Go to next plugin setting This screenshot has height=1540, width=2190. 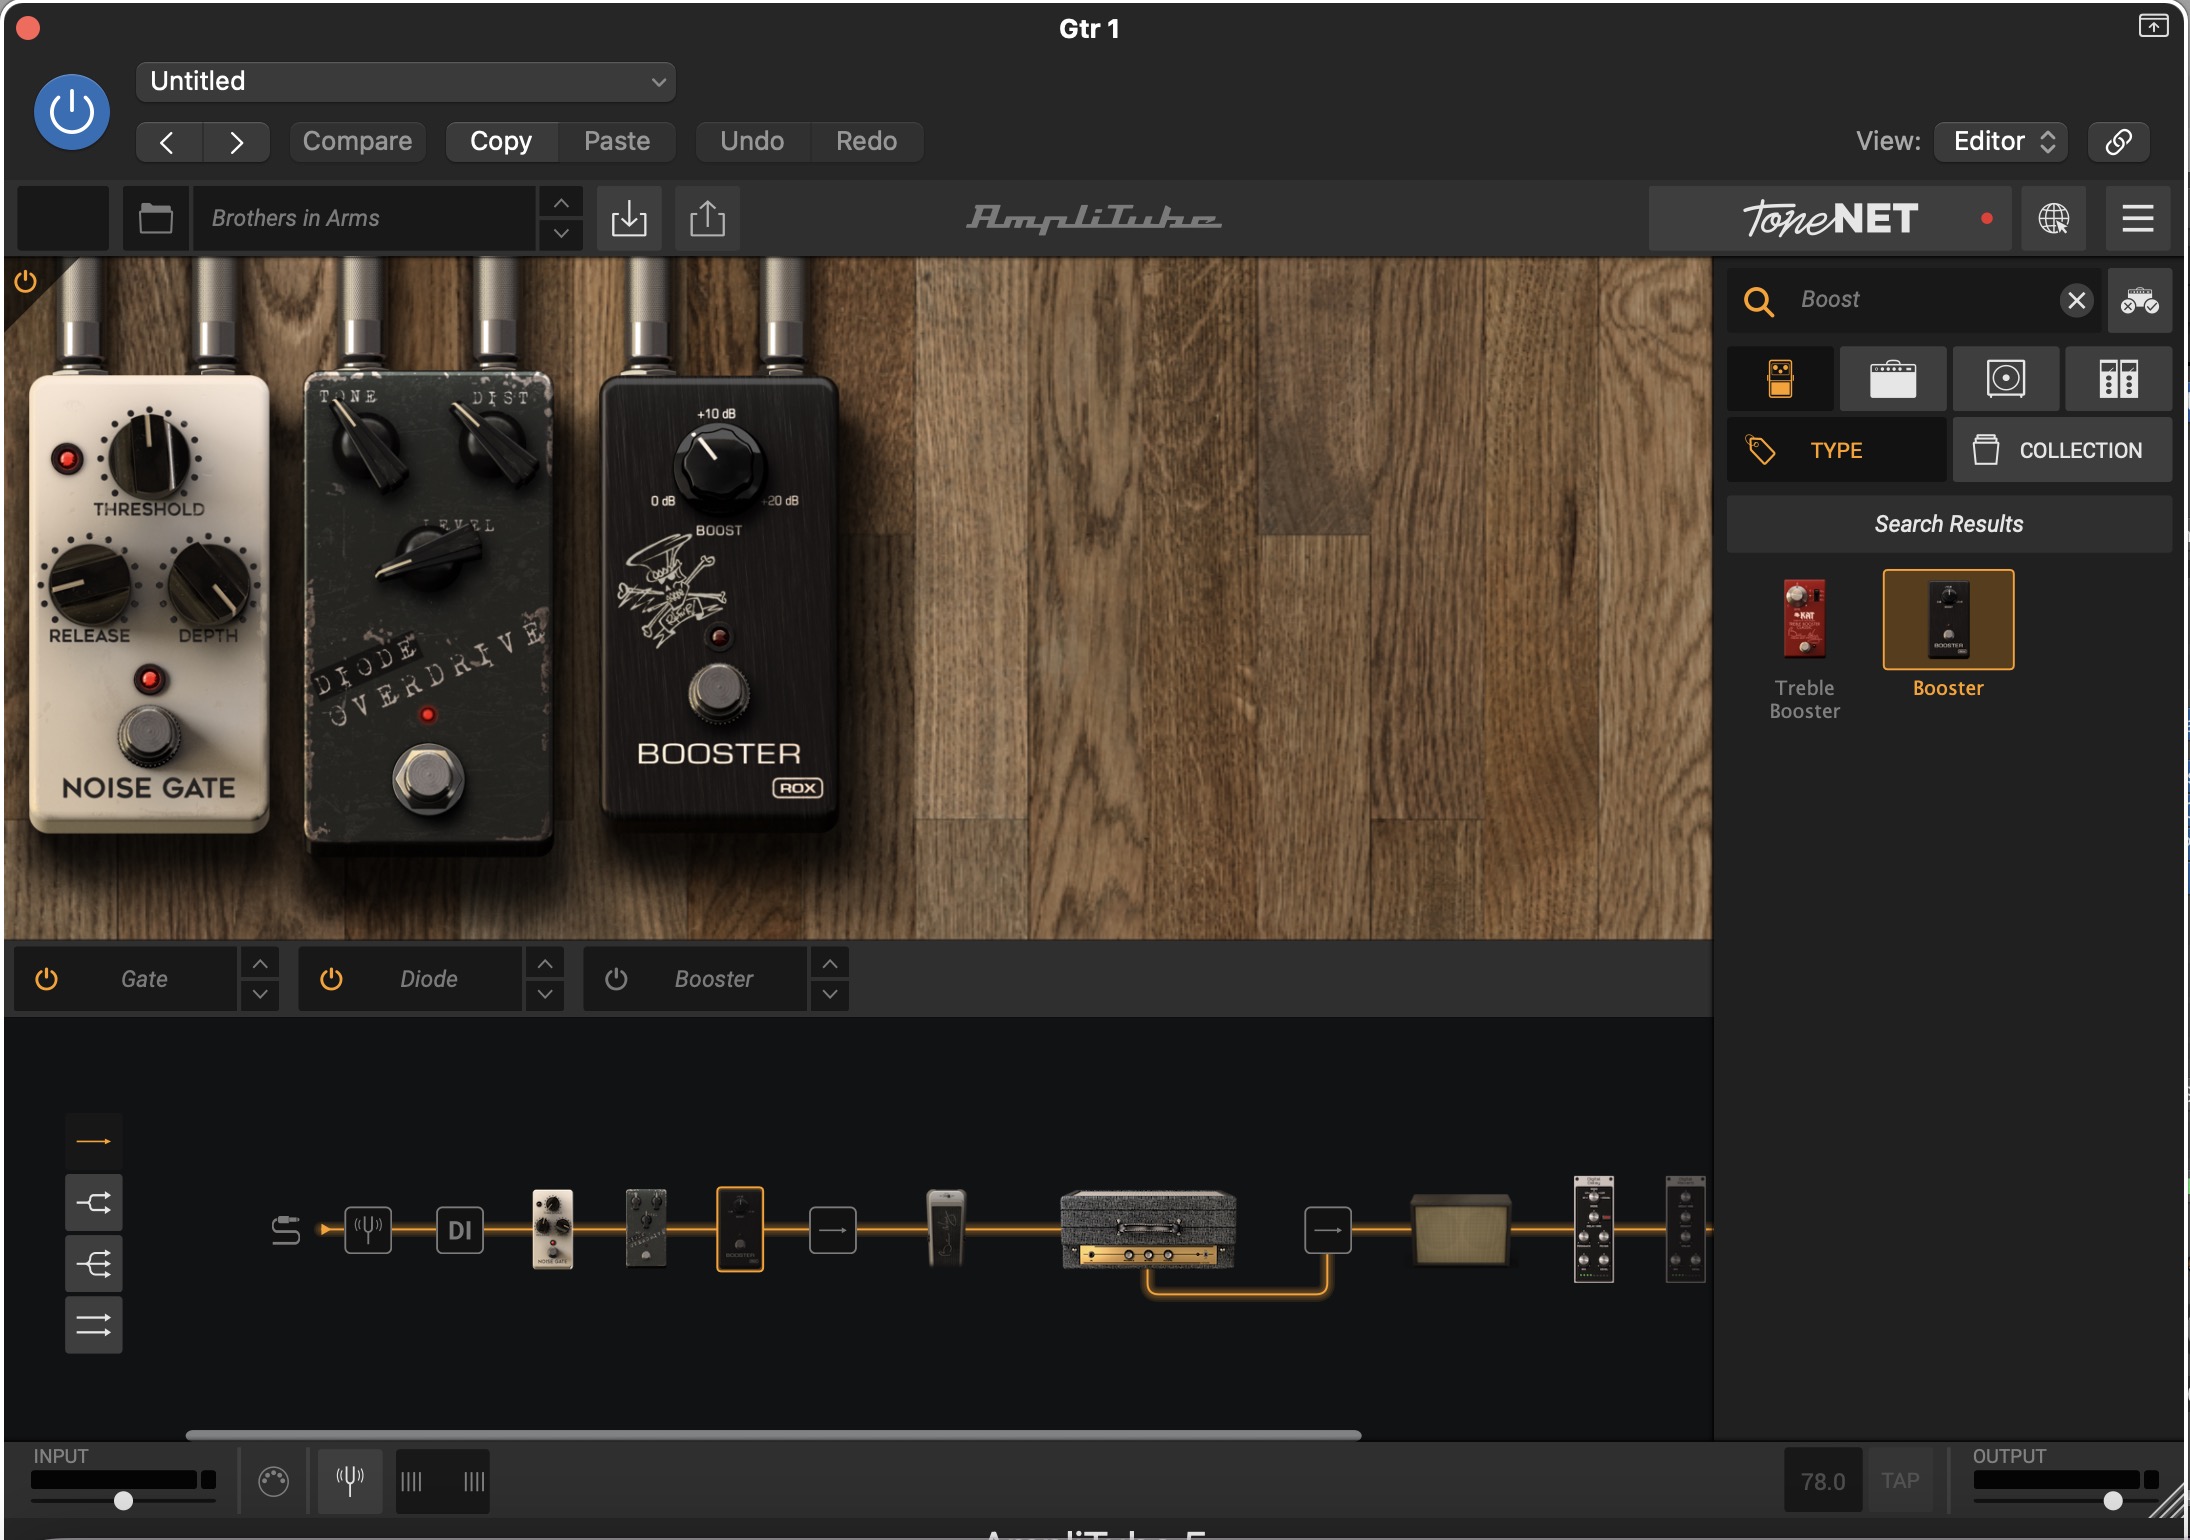(236, 142)
